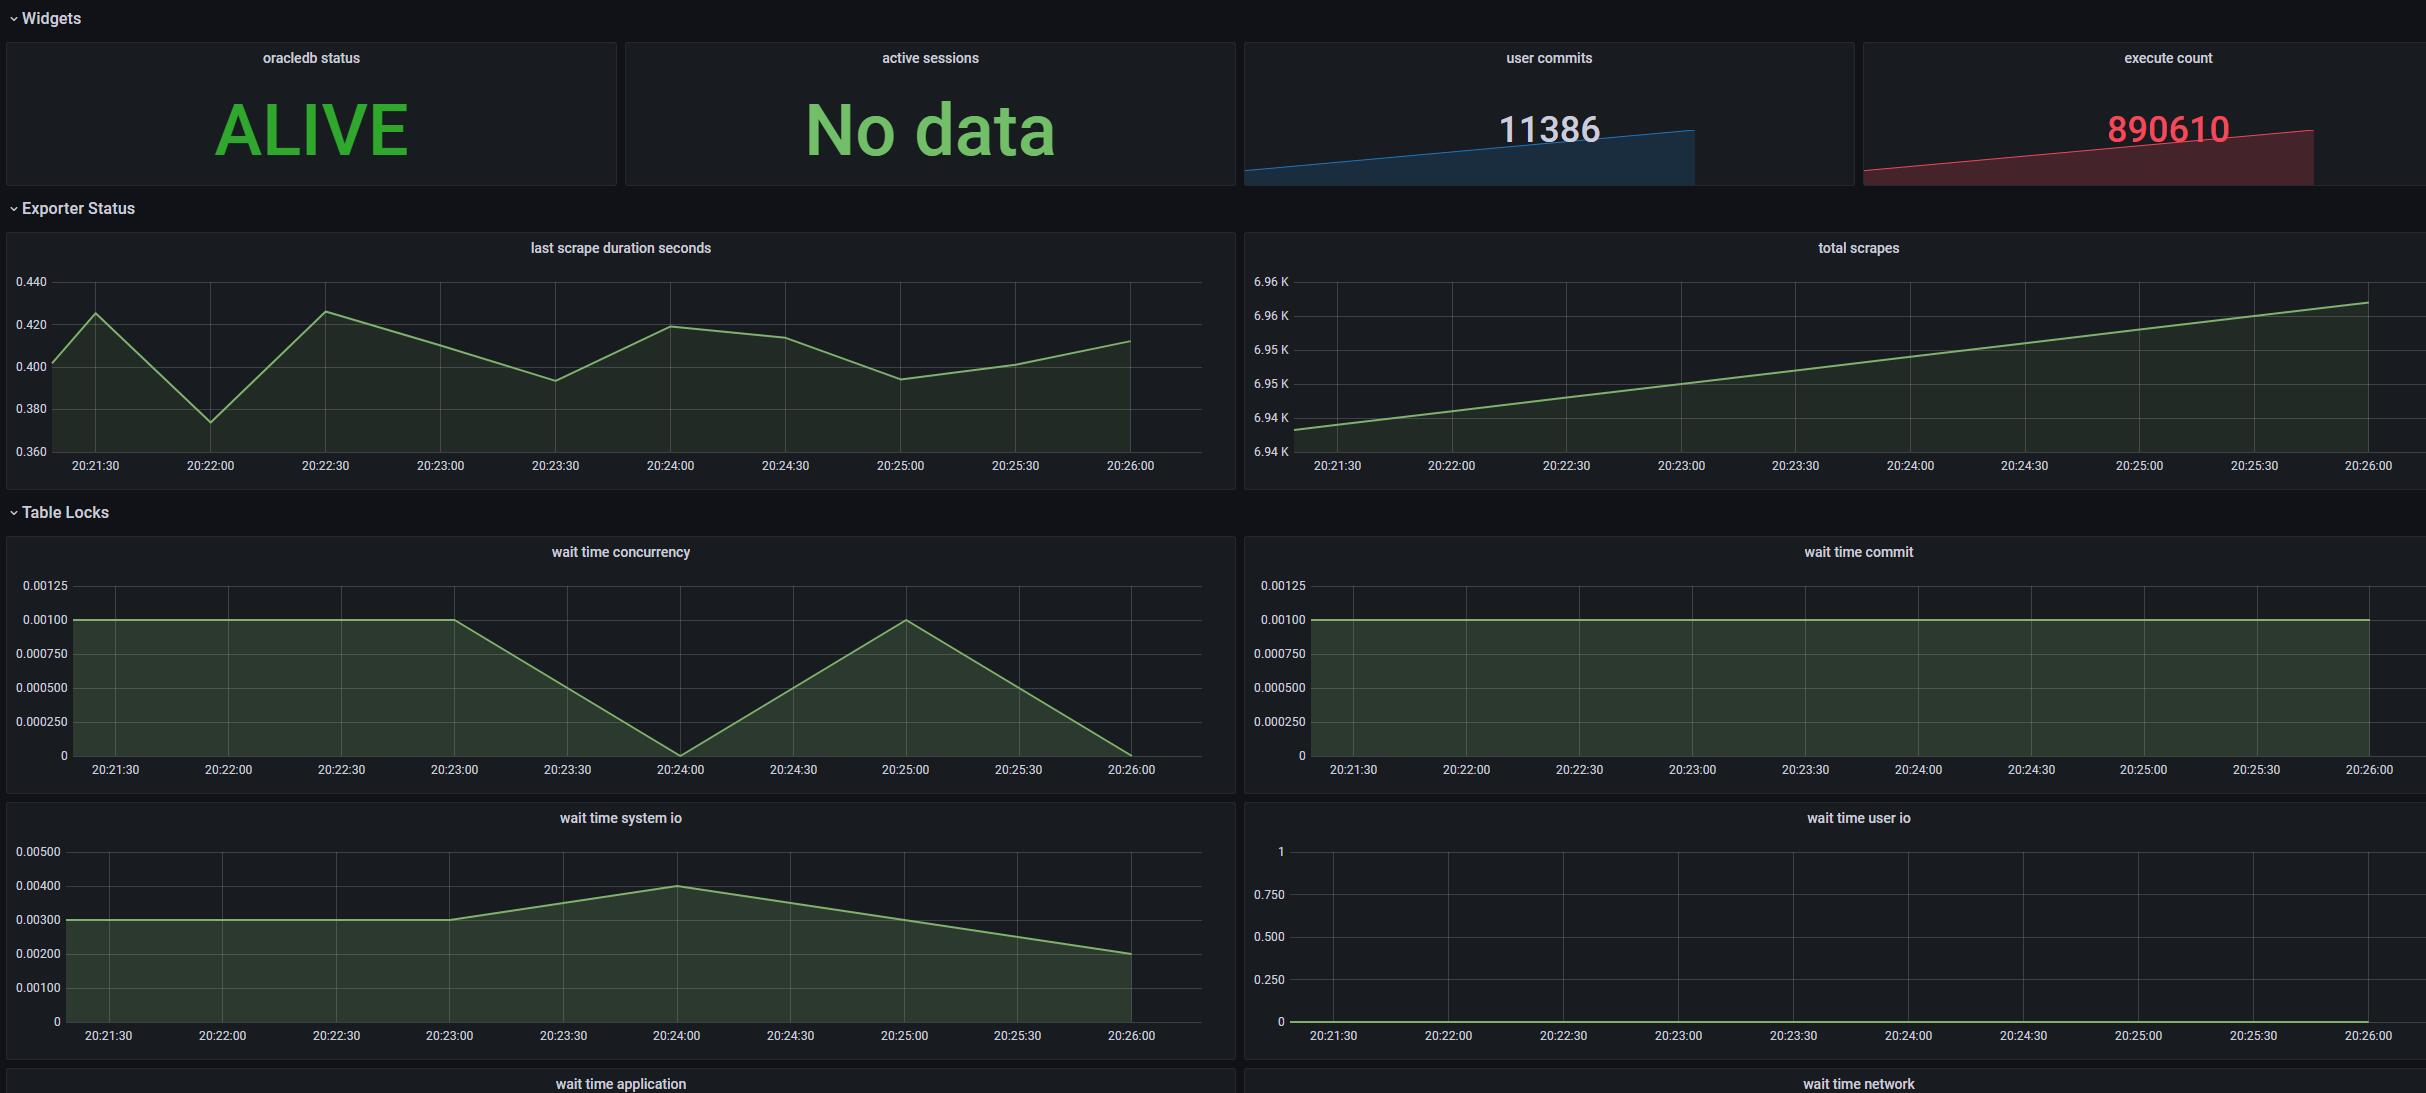Click the wait time commit panel title

[x=1858, y=552]
